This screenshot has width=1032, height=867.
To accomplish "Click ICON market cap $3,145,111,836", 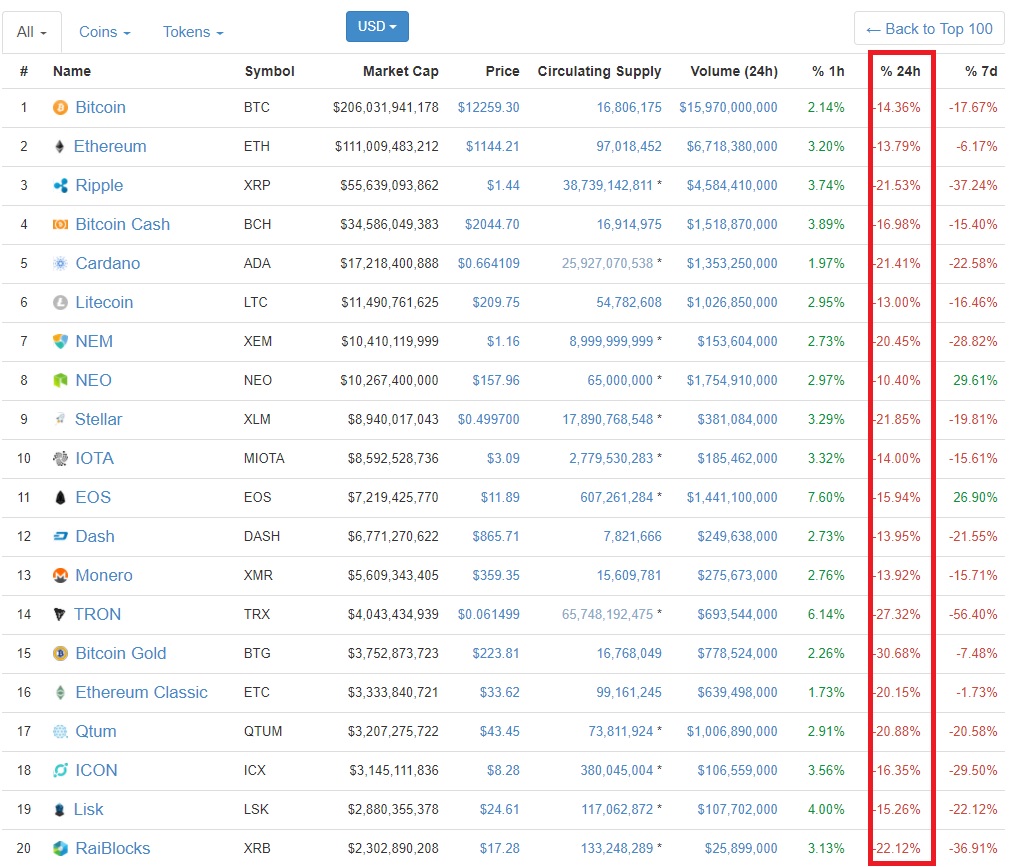I will point(394,770).
